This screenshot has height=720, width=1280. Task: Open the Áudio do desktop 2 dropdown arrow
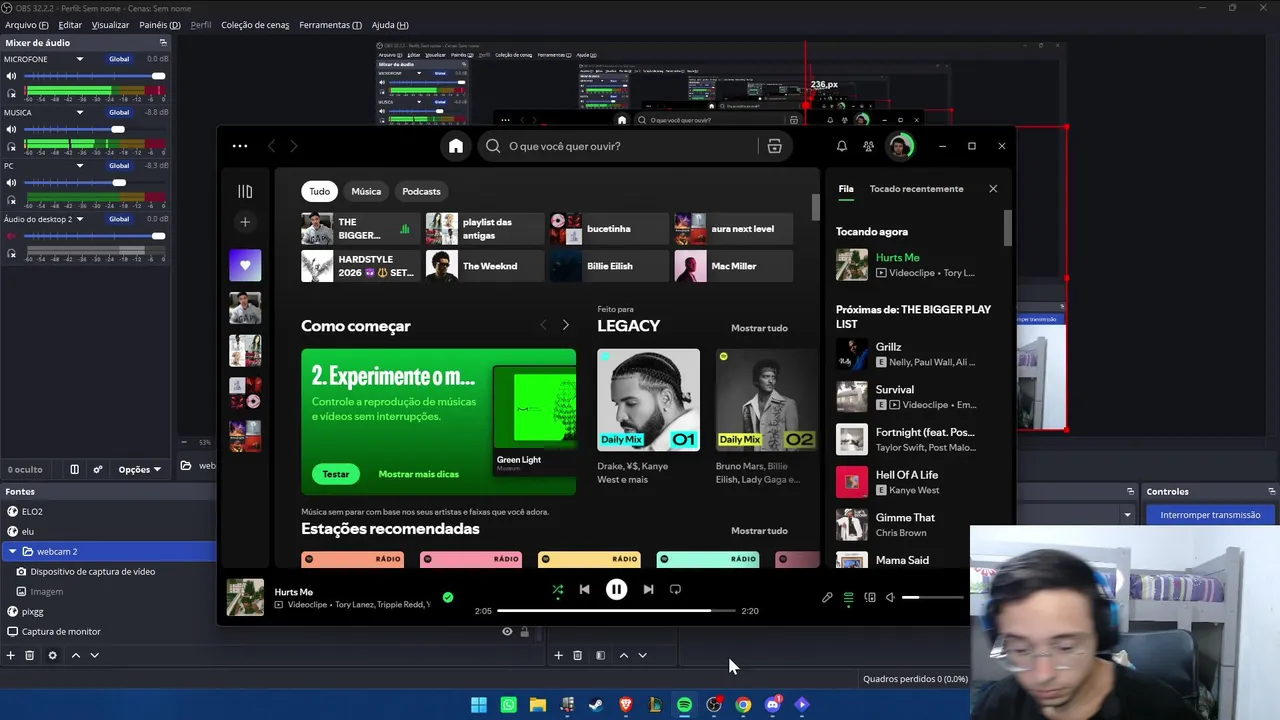click(x=80, y=219)
